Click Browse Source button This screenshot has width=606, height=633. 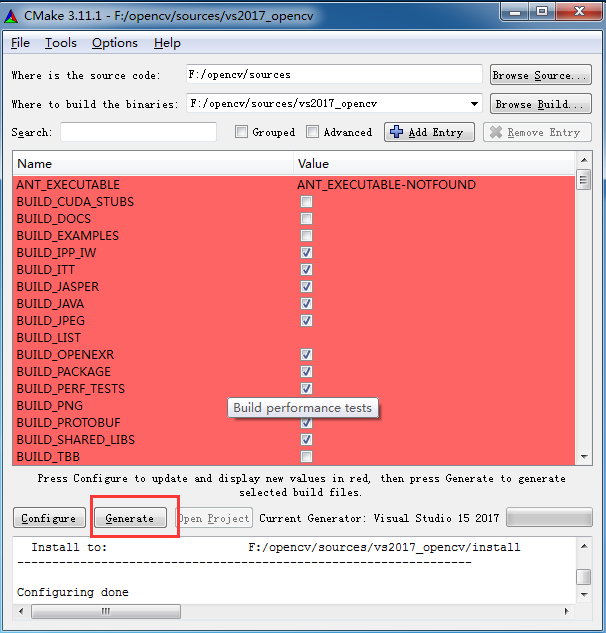pyautogui.click(x=541, y=75)
